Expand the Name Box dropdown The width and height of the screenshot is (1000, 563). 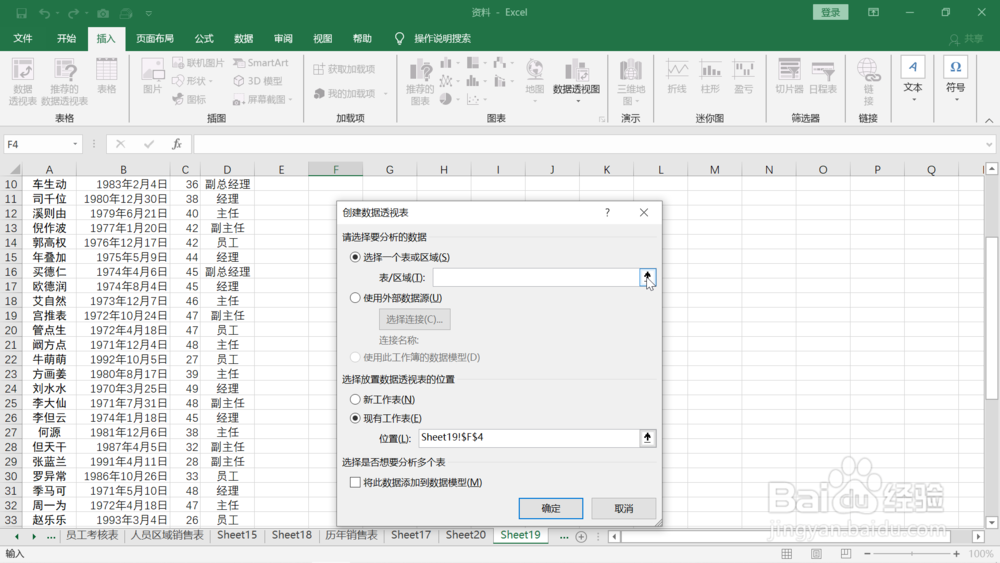click(75, 144)
